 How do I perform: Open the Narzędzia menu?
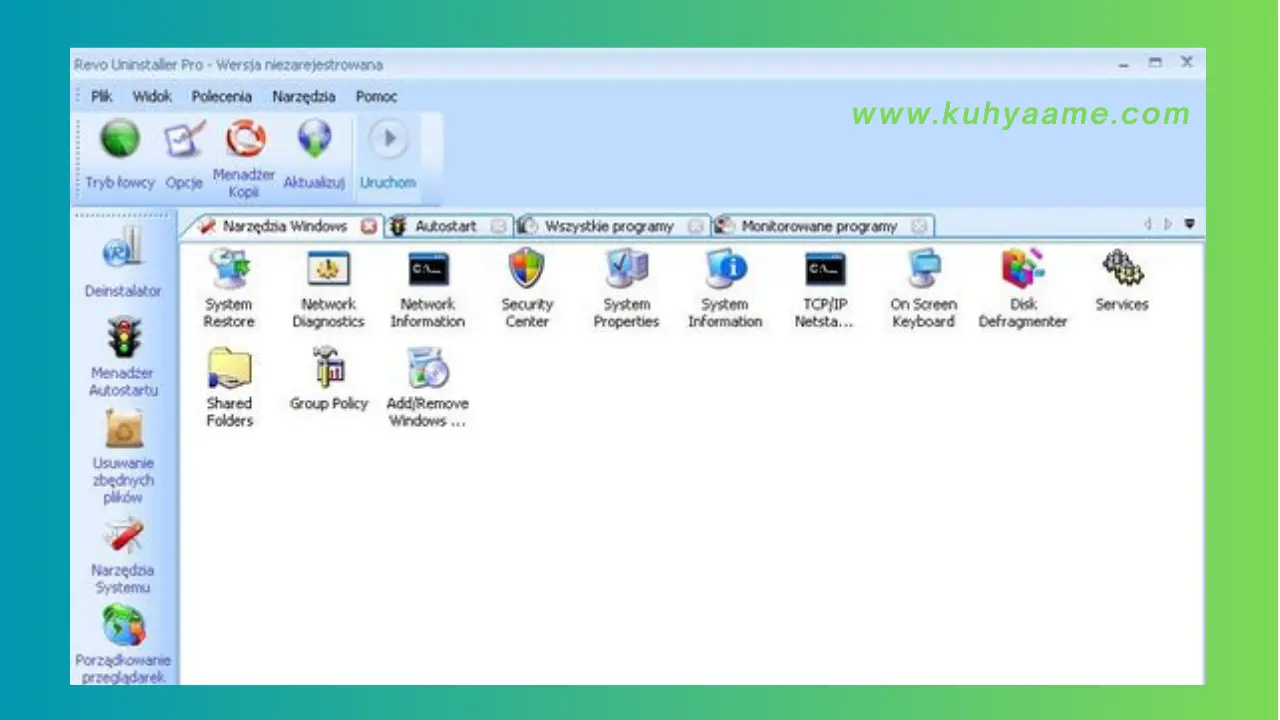[304, 97]
